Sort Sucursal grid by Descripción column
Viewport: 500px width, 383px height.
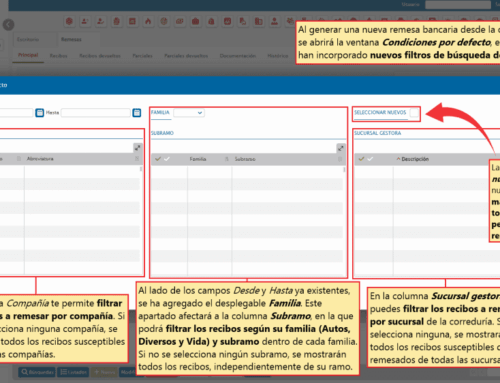(x=415, y=159)
